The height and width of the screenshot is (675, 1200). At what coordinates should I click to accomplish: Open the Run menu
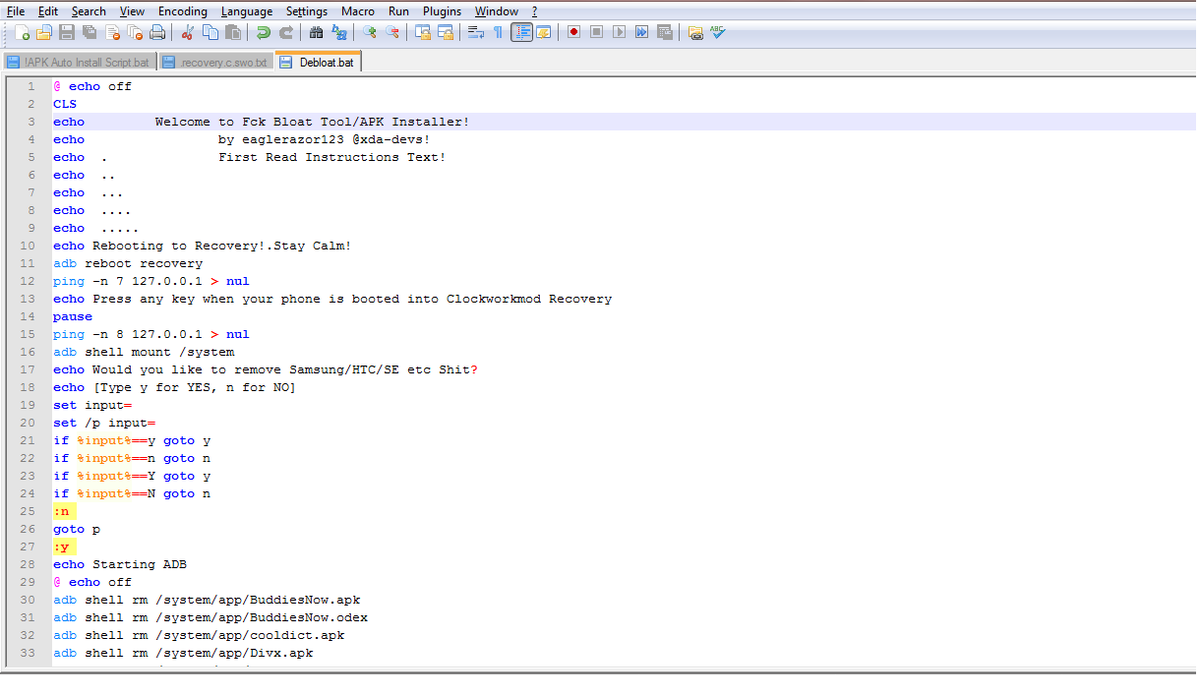[399, 11]
